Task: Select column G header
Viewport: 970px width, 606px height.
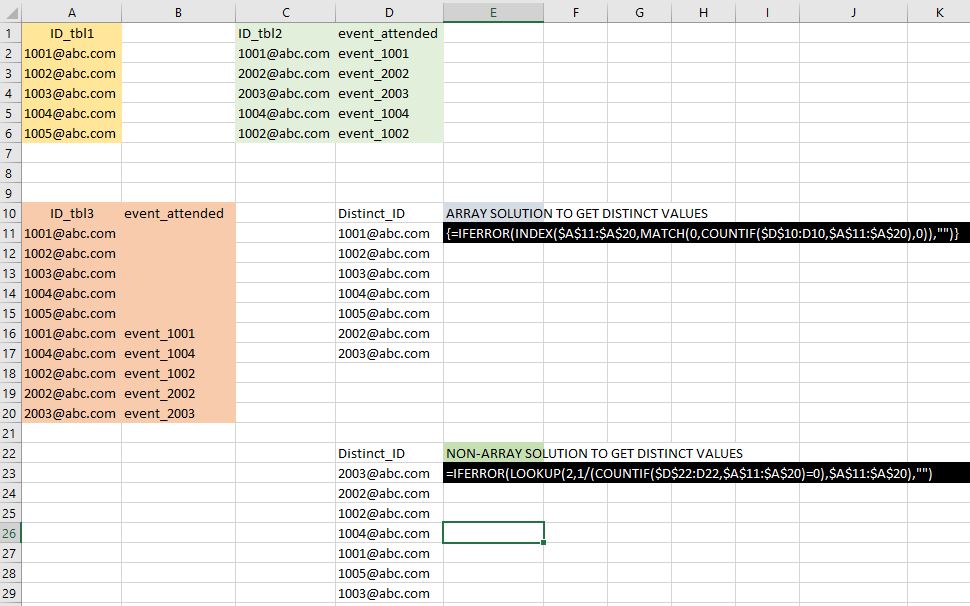Action: 639,12
